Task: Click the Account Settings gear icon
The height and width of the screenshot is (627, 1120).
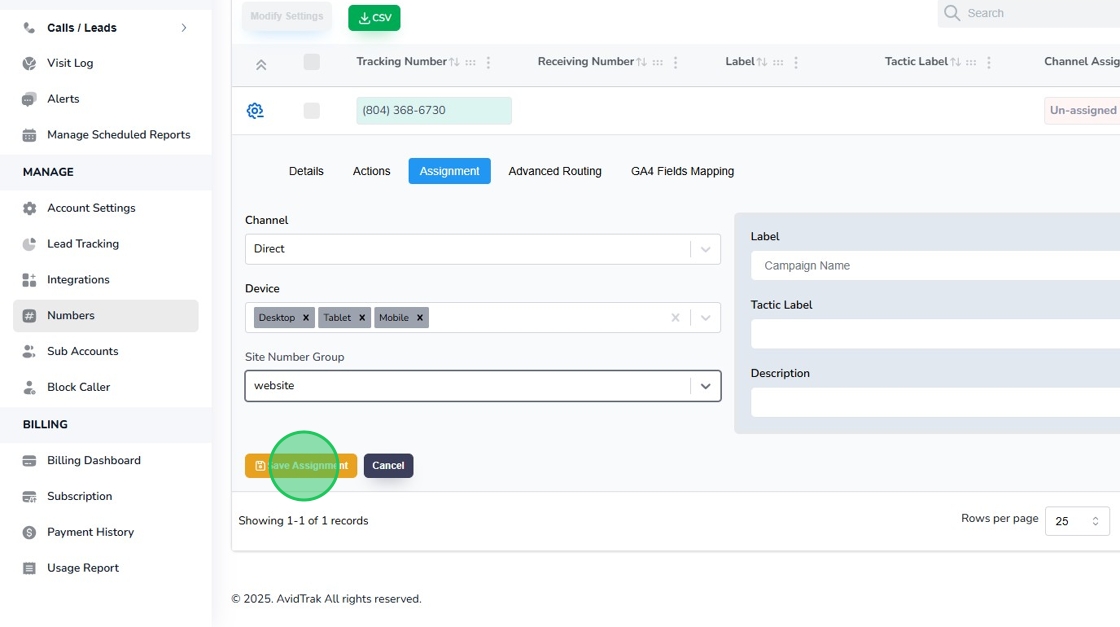Action: pyautogui.click(x=29, y=209)
